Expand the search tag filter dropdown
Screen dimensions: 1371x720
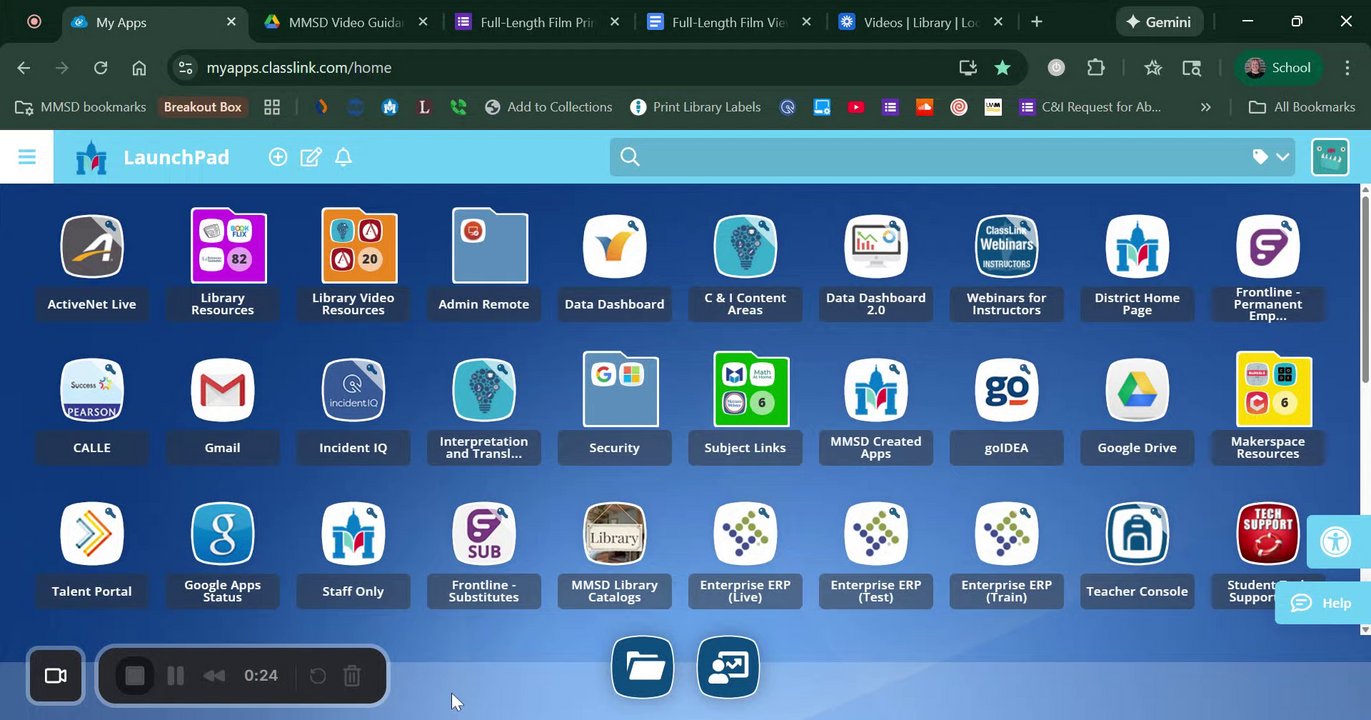point(1272,157)
